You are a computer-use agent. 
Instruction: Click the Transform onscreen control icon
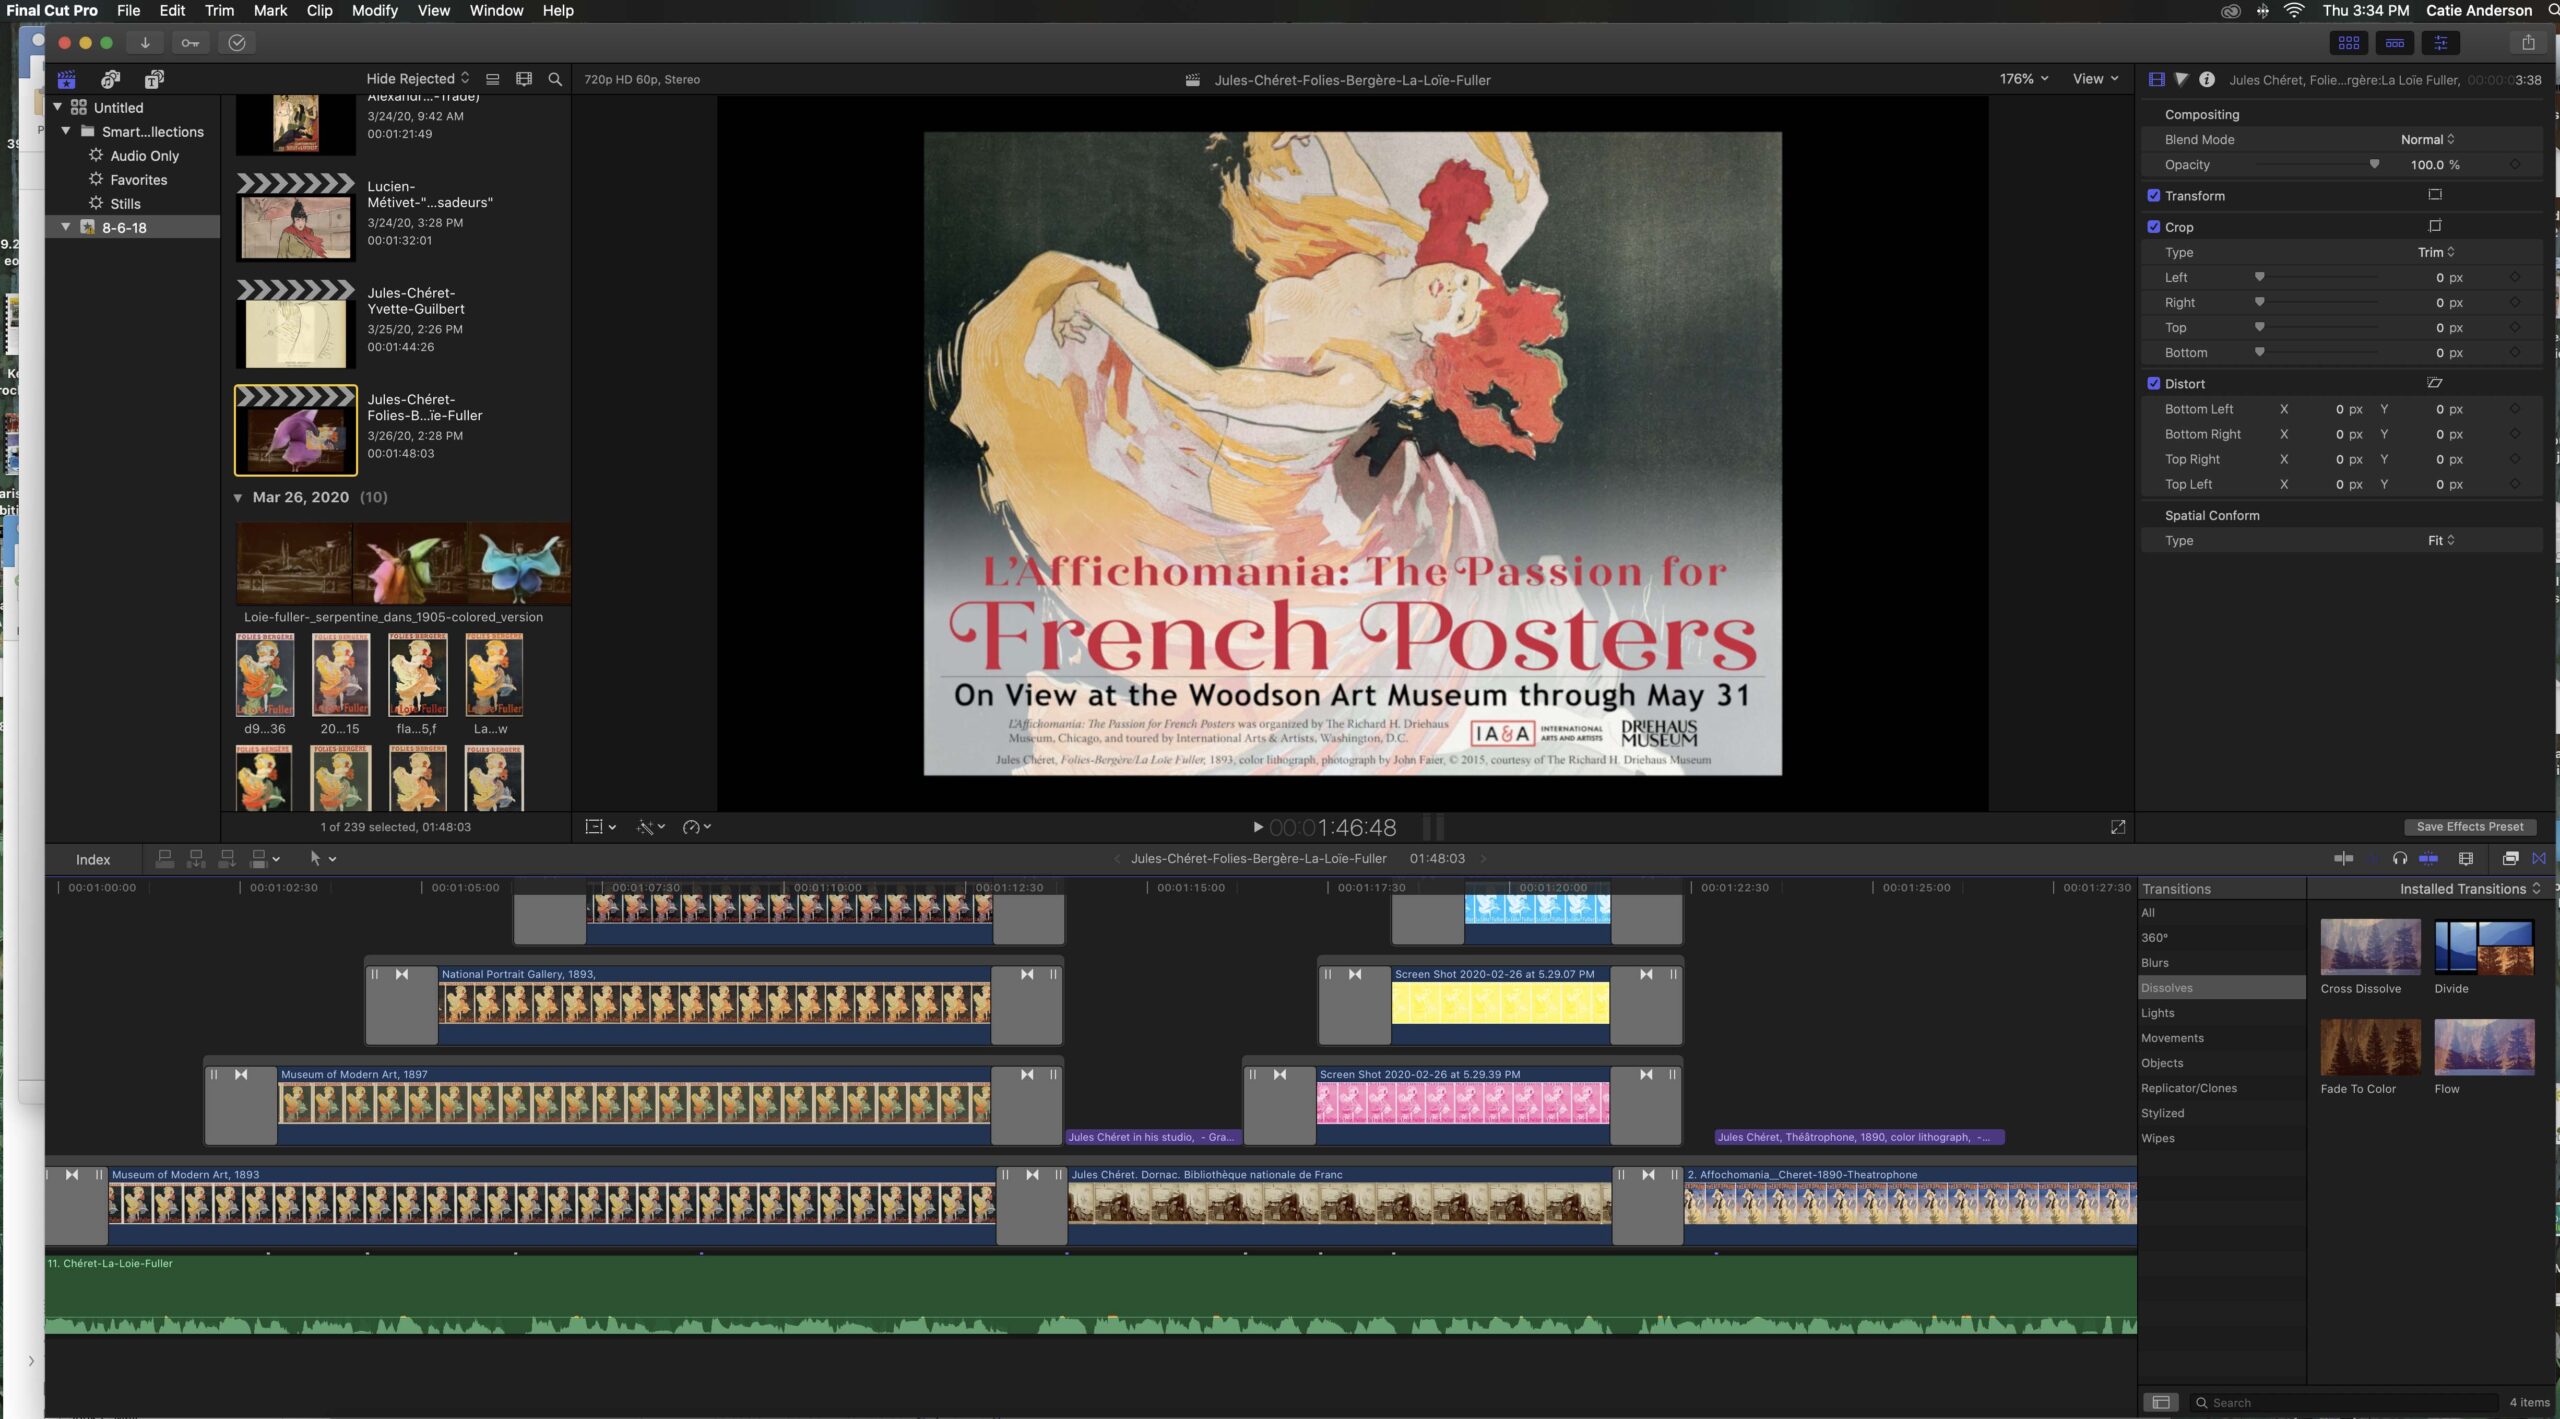pos(2435,195)
